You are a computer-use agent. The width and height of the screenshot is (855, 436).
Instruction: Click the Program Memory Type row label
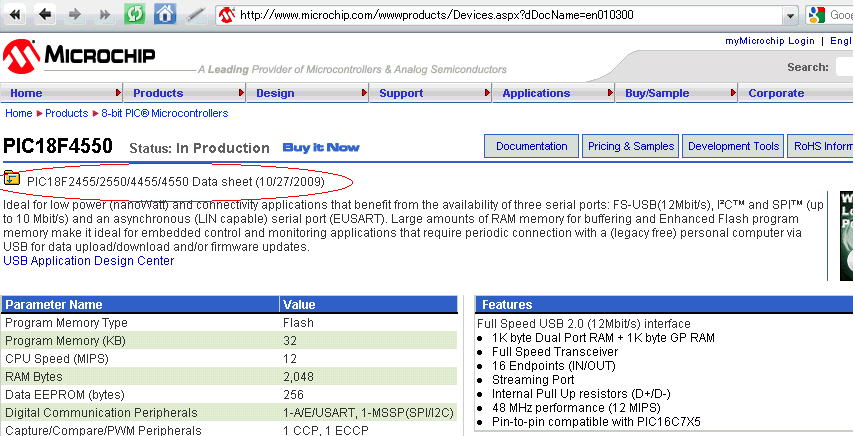[66, 323]
